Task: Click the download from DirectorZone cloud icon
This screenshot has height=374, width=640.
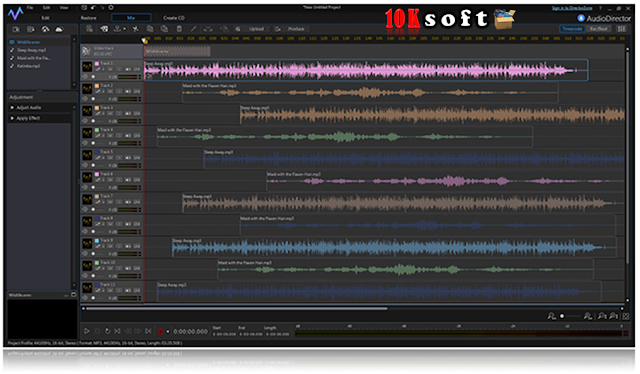Action: [x=45, y=29]
